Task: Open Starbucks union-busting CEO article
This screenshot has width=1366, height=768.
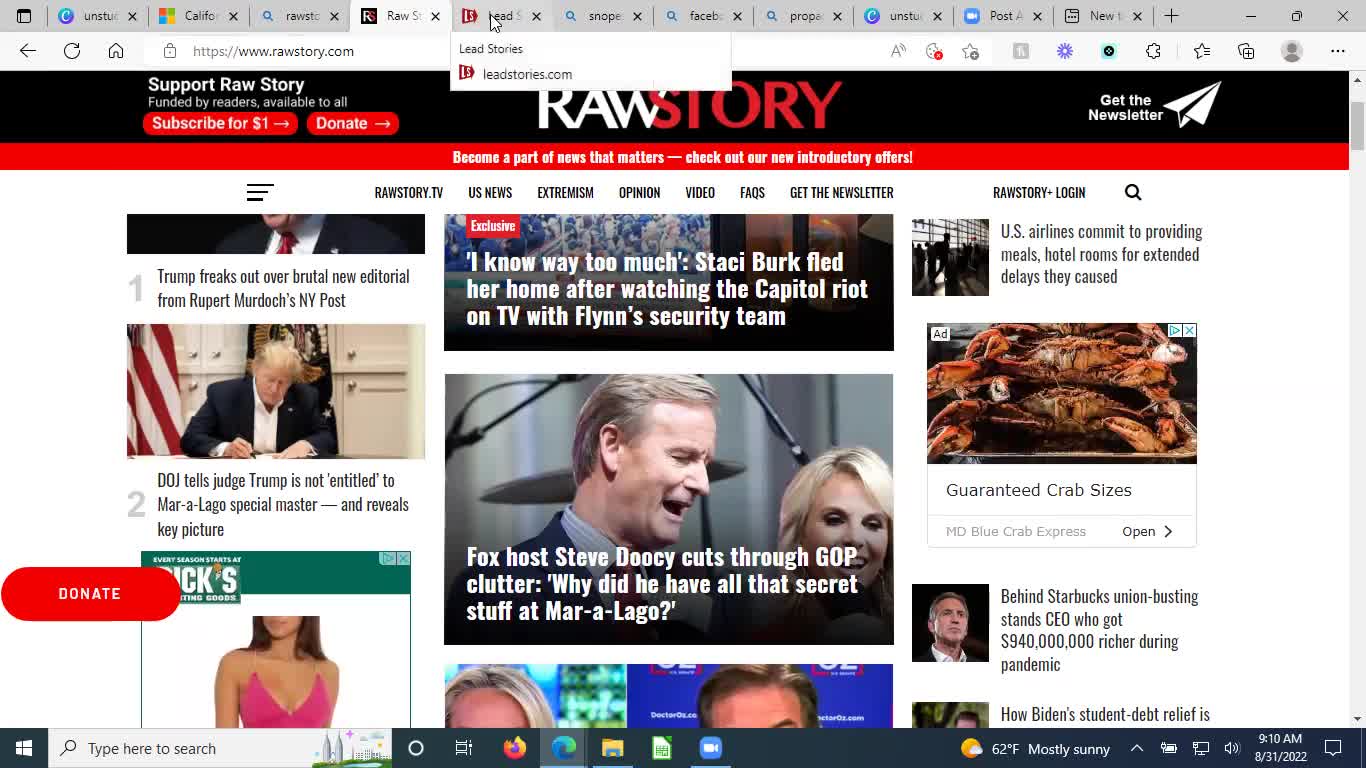Action: click(x=1100, y=630)
